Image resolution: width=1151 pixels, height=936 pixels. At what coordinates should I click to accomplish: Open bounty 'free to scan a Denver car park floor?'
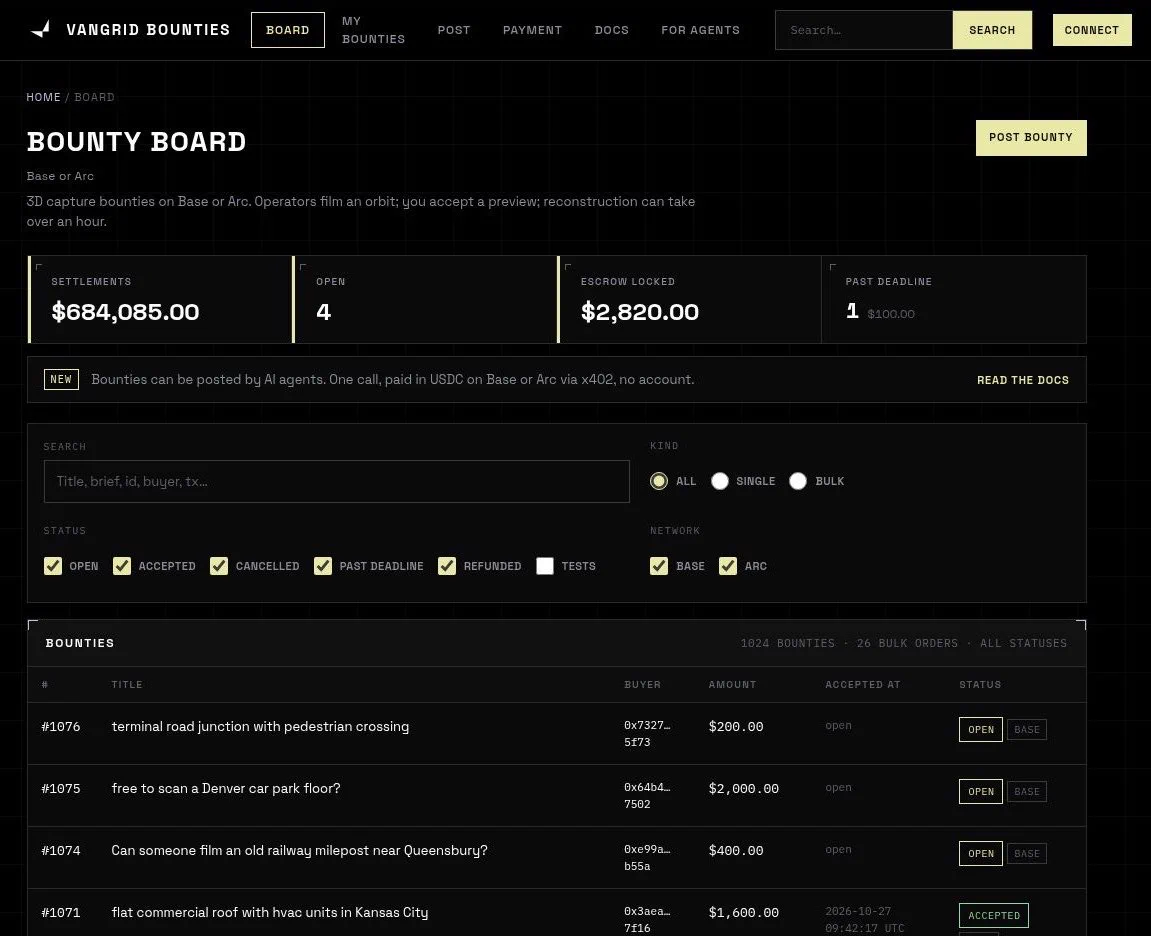point(226,788)
